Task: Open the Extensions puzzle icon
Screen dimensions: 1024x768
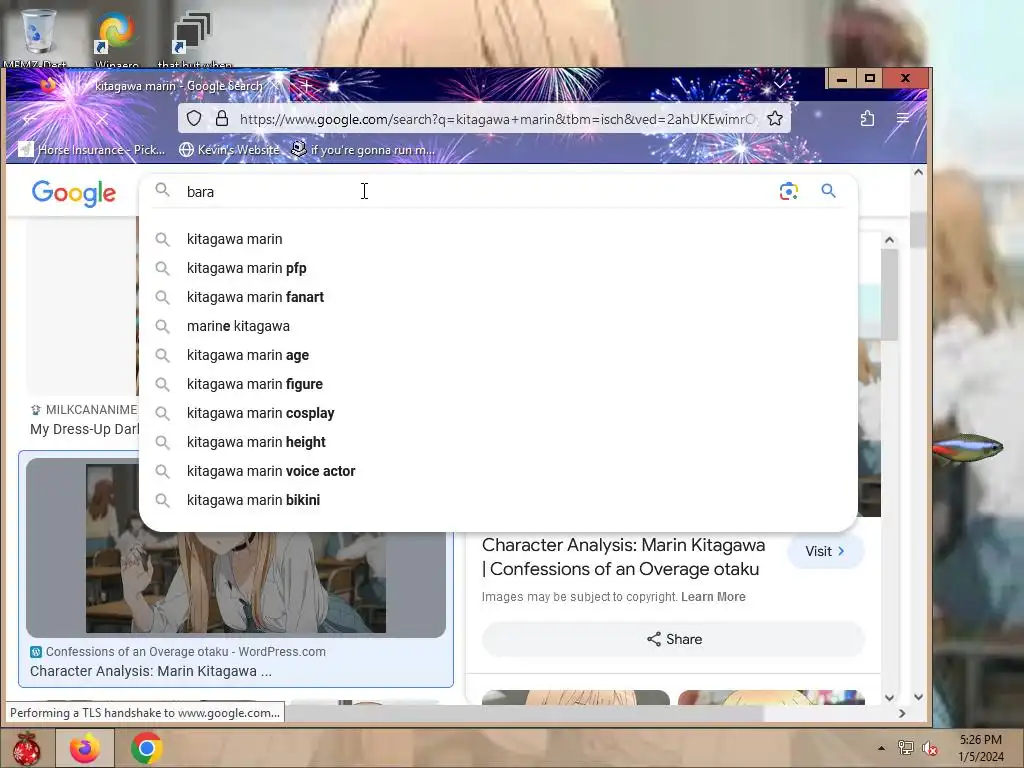Action: 867,119
